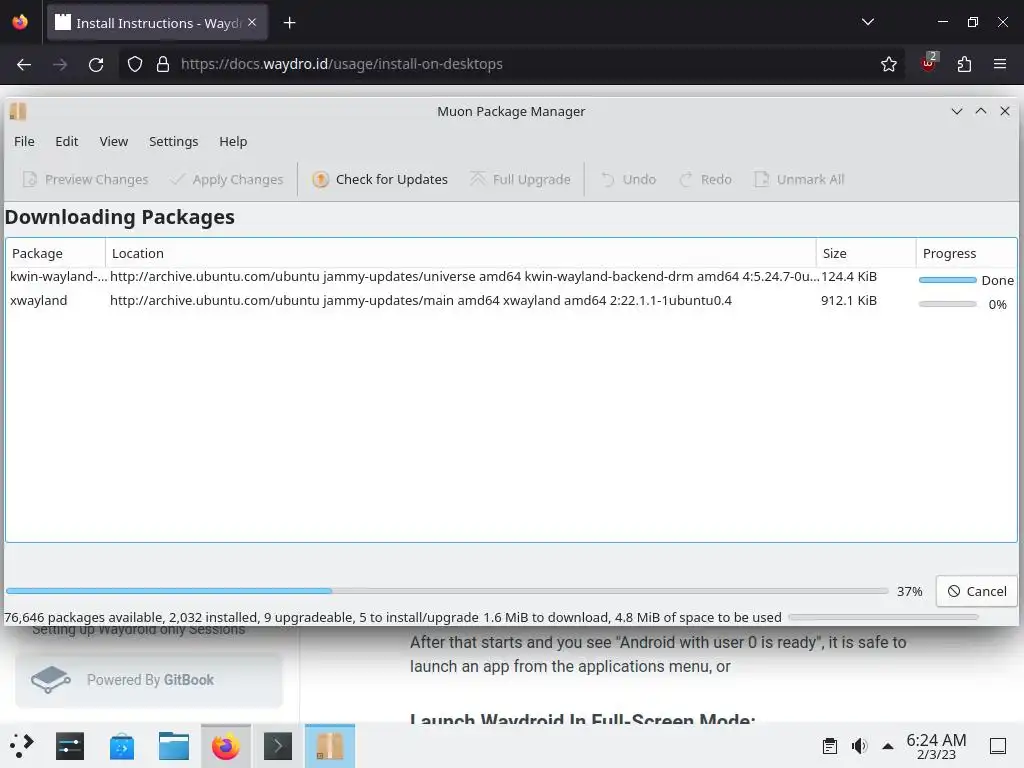Click the Check for Updates toolbar button

pyautogui.click(x=379, y=180)
